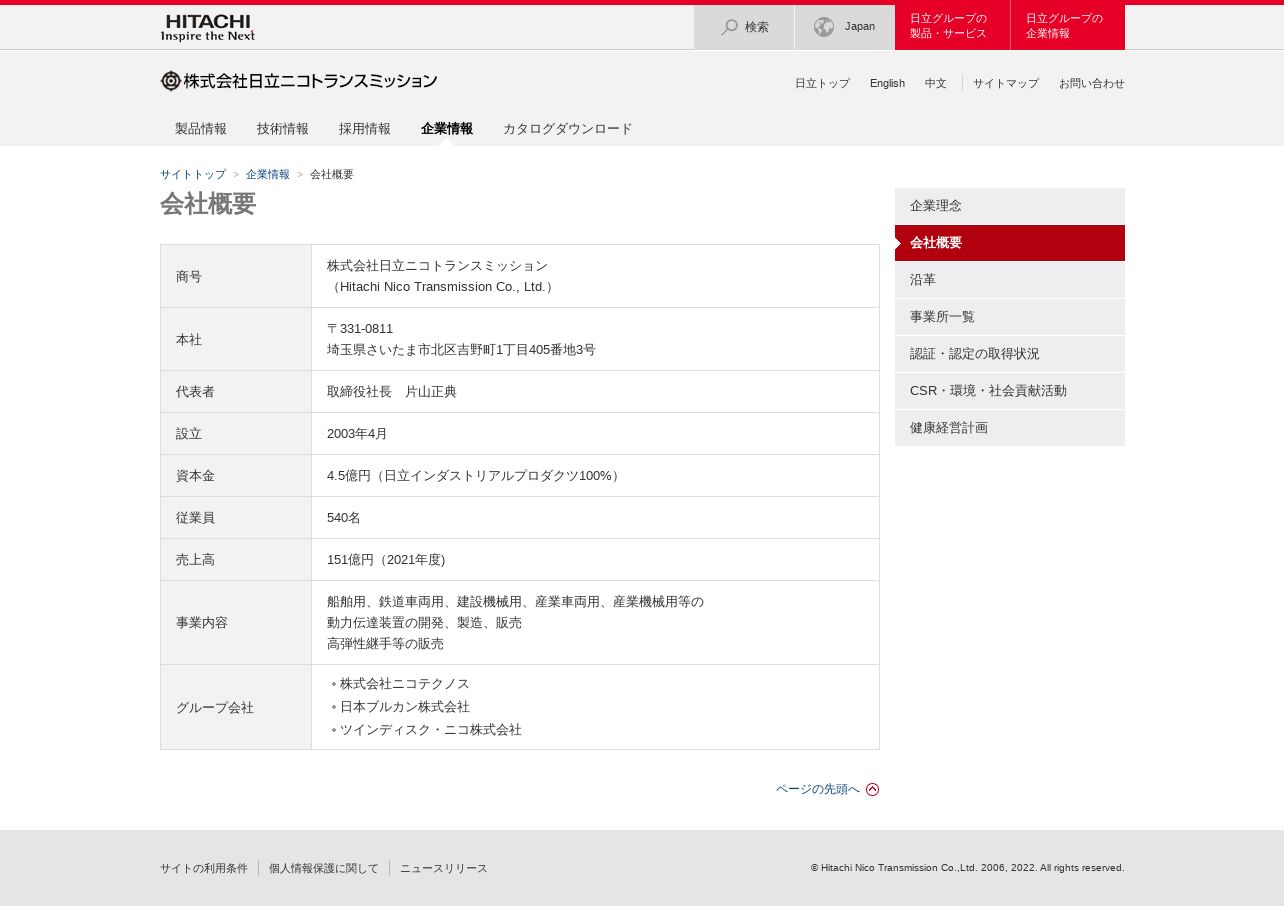Click the founding date 2003年4月
Image resolution: width=1284 pixels, height=906 pixels.
coord(357,434)
